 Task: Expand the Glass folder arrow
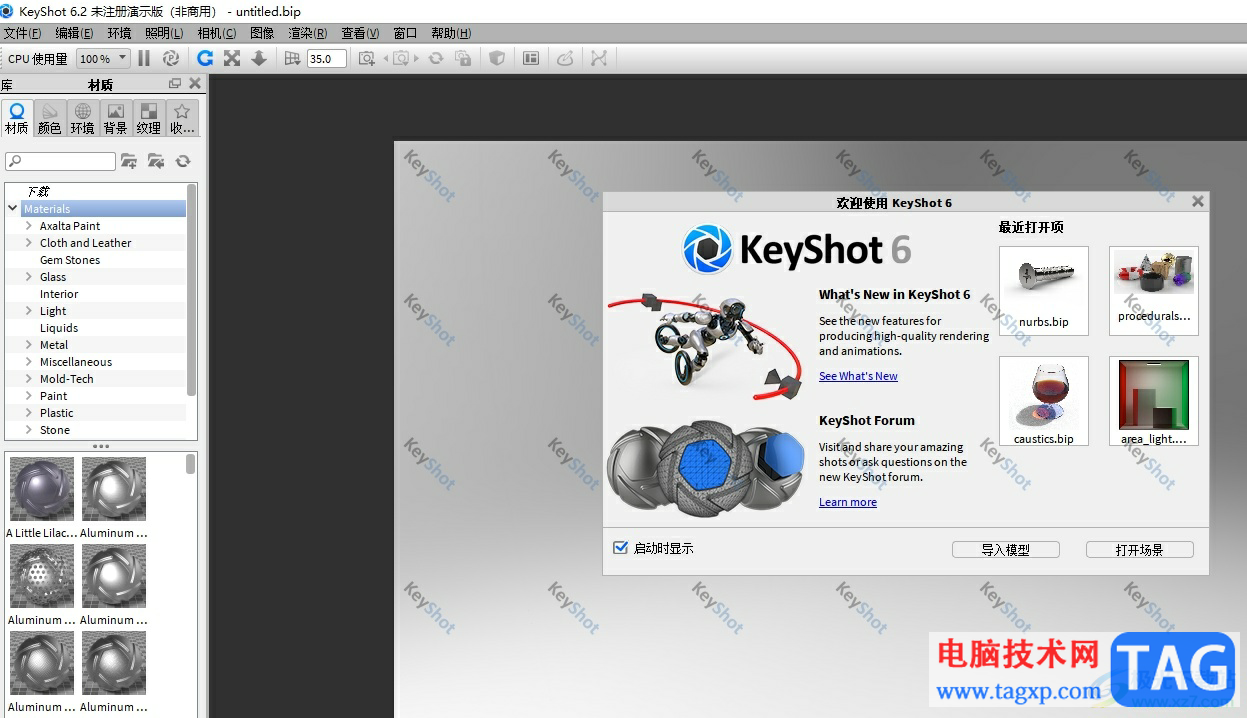point(29,277)
